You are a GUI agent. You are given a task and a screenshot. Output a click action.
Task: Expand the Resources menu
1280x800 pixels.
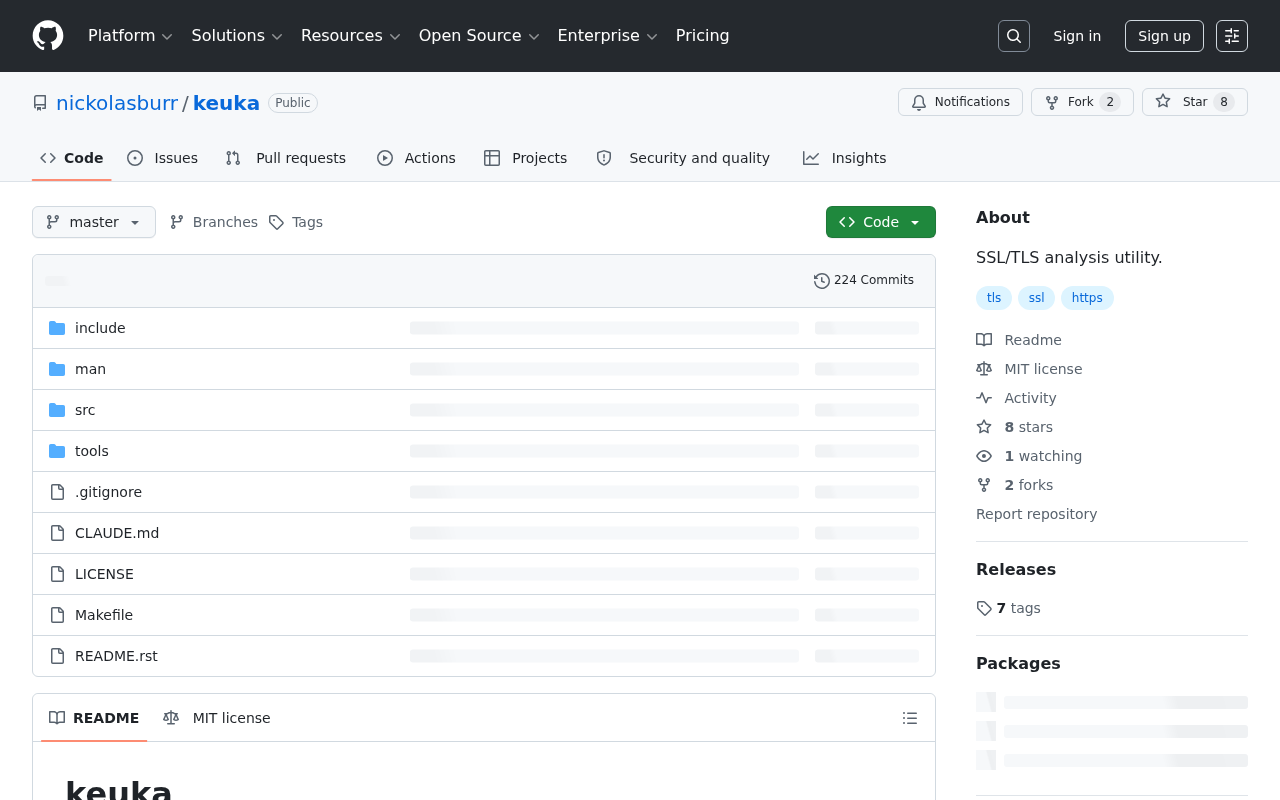(350, 36)
